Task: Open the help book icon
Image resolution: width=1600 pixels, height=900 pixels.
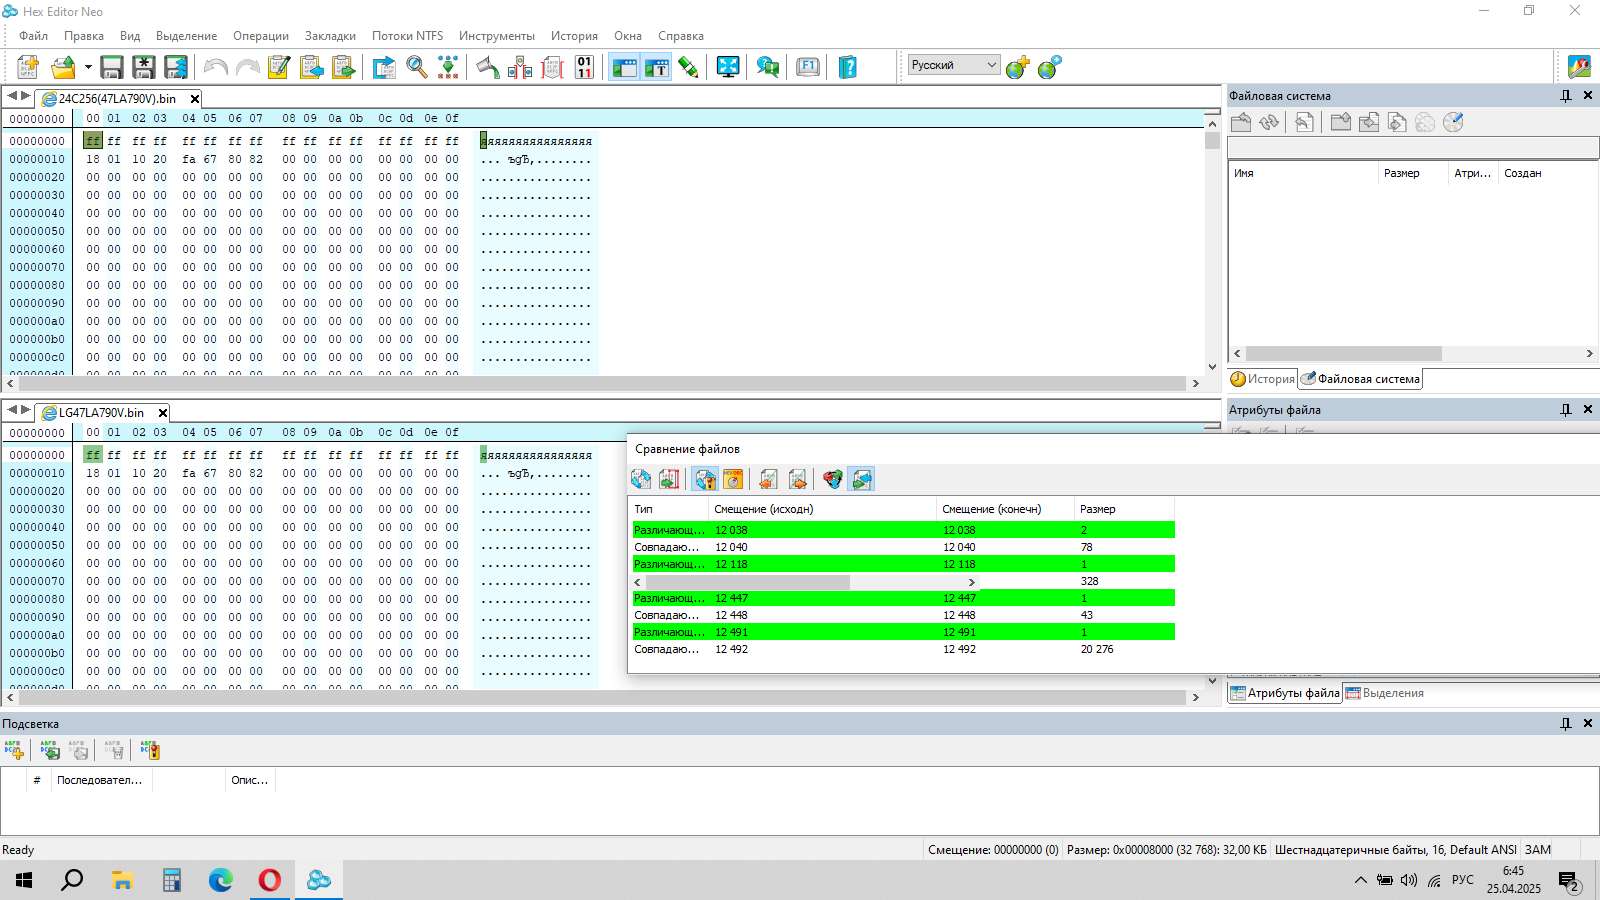Action: click(848, 67)
